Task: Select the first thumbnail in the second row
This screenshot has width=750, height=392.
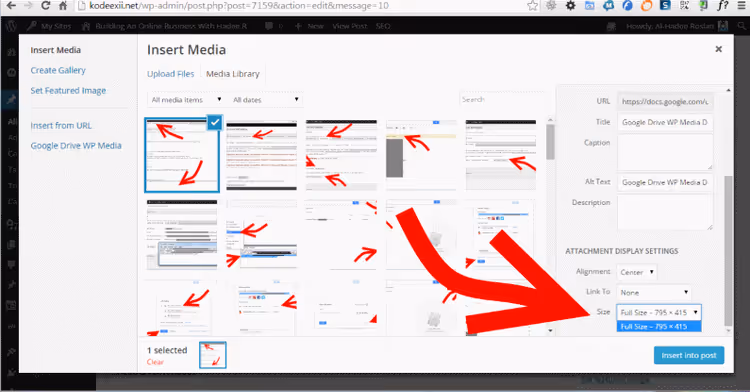Action: point(182,235)
